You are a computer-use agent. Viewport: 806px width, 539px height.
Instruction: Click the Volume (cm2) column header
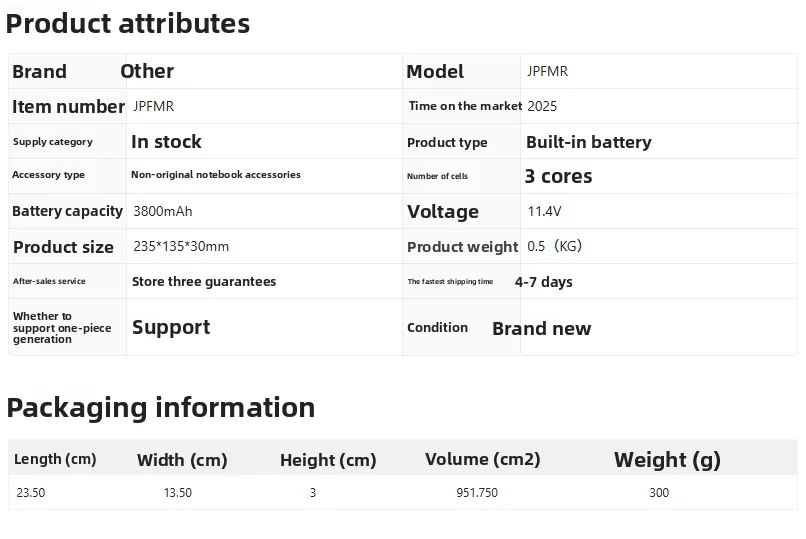coord(482,459)
